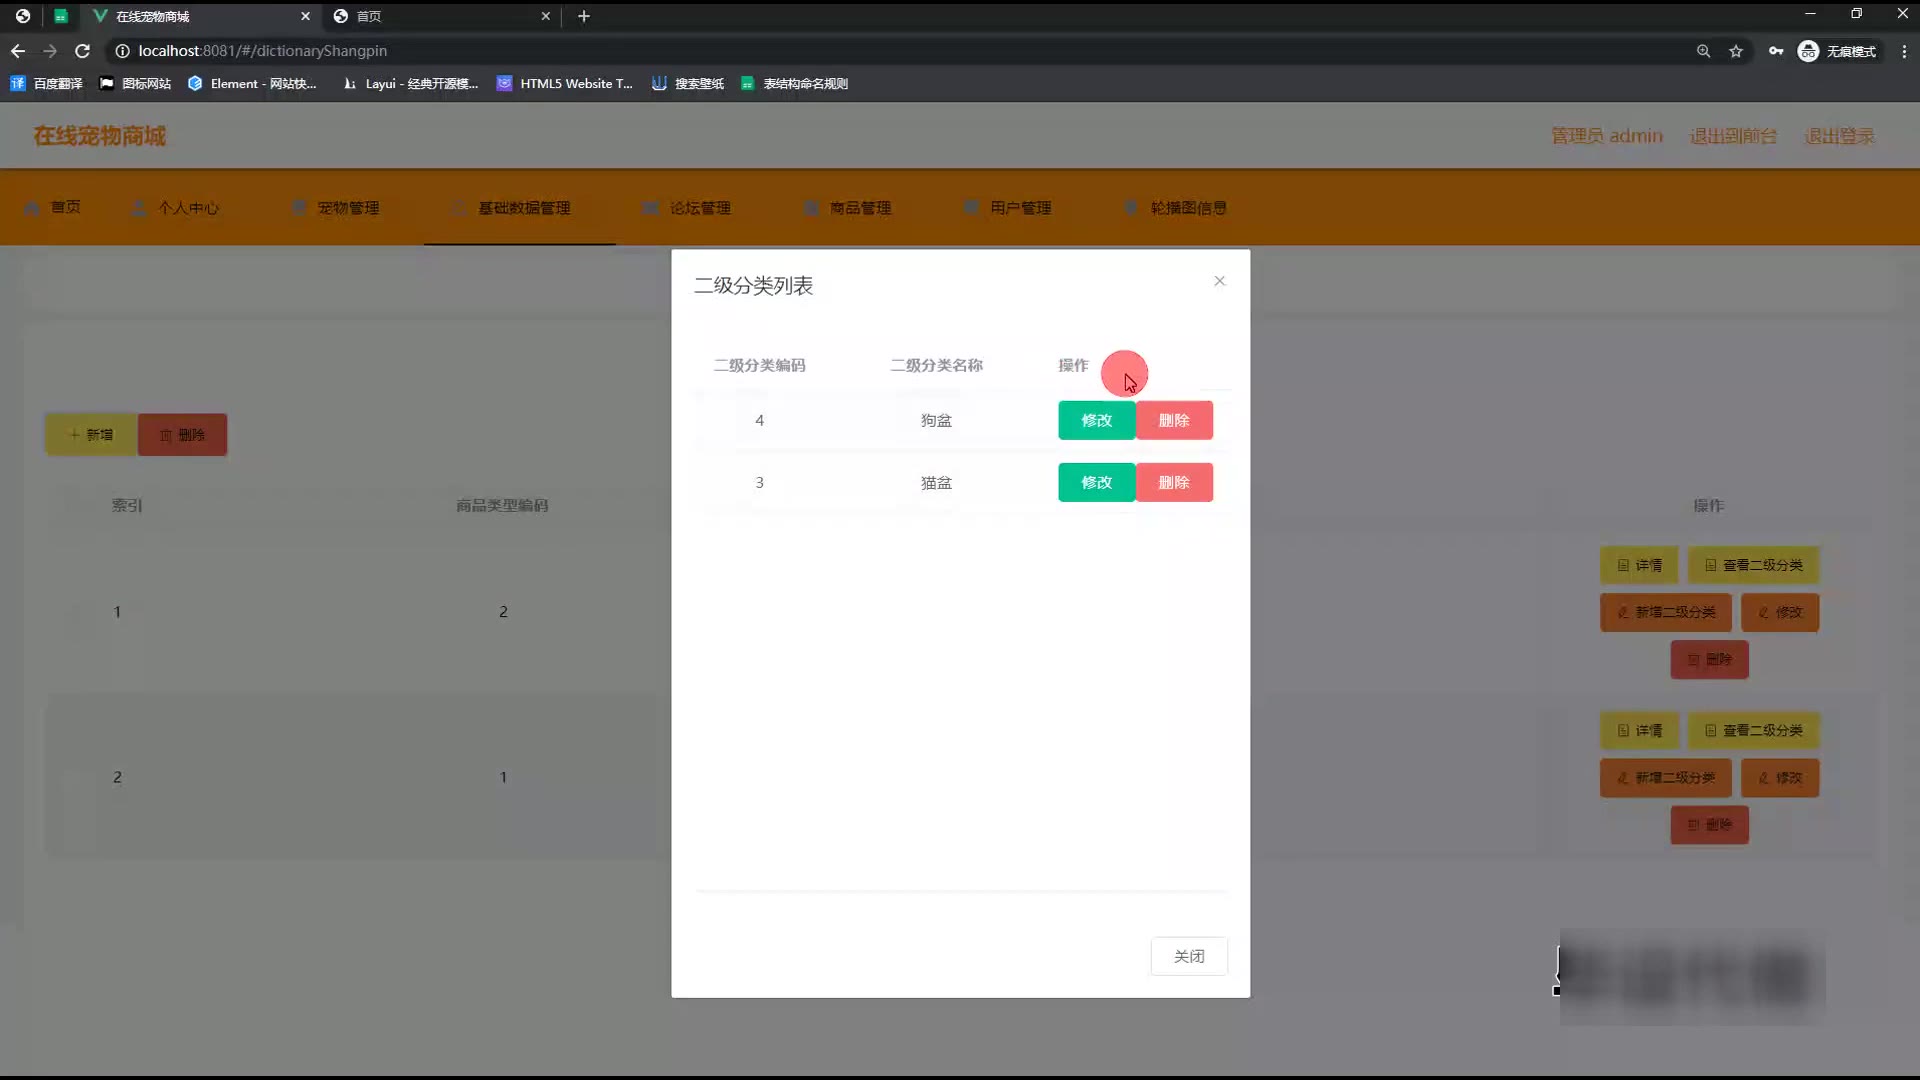Click the password key icon in the address bar

pos(1775,51)
